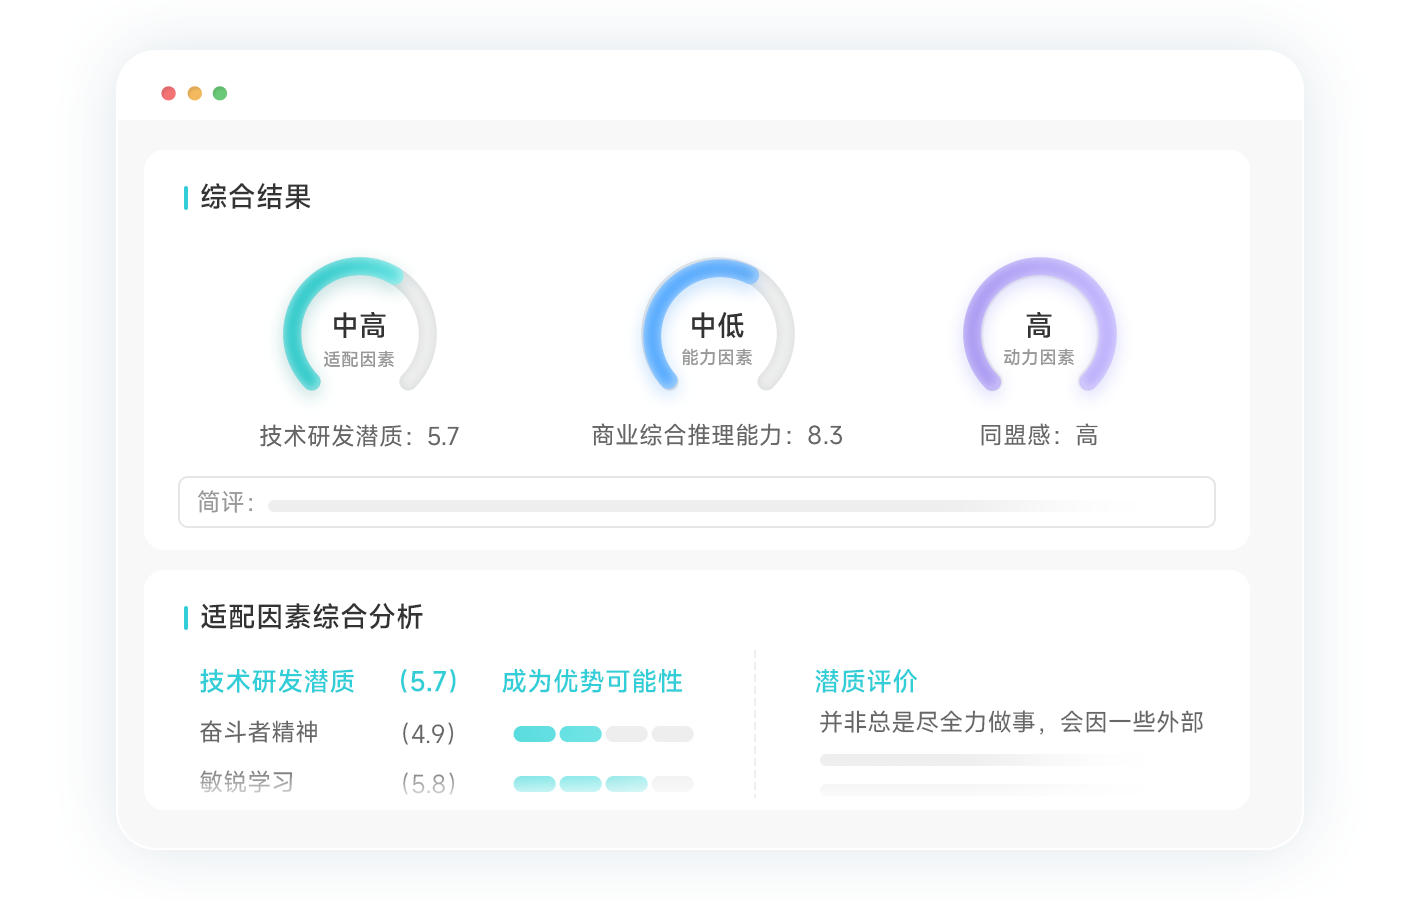
Task: Select the 敏锐学习 row label
Action: click(247, 782)
